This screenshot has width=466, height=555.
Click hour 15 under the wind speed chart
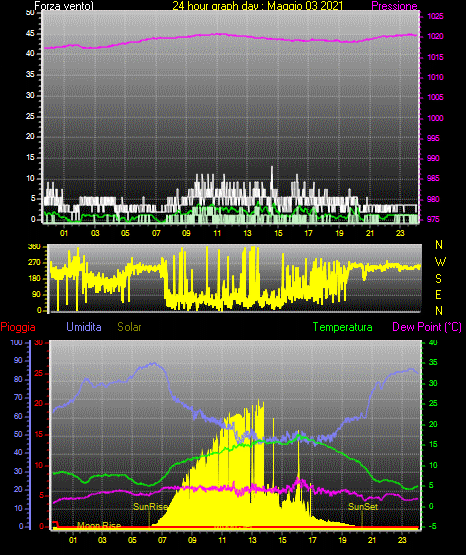point(278,233)
